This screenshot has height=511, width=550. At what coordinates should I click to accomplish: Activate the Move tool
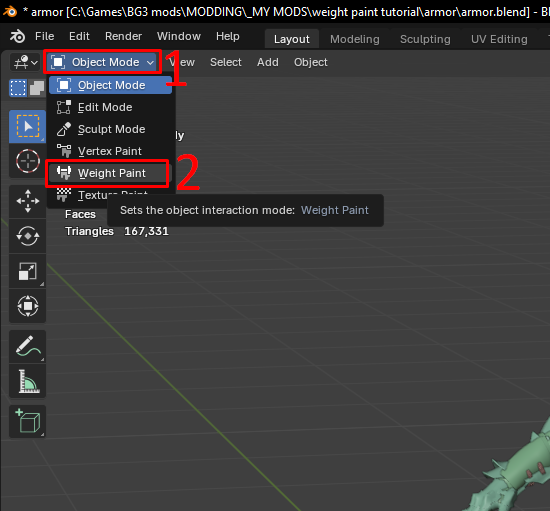(x=28, y=201)
